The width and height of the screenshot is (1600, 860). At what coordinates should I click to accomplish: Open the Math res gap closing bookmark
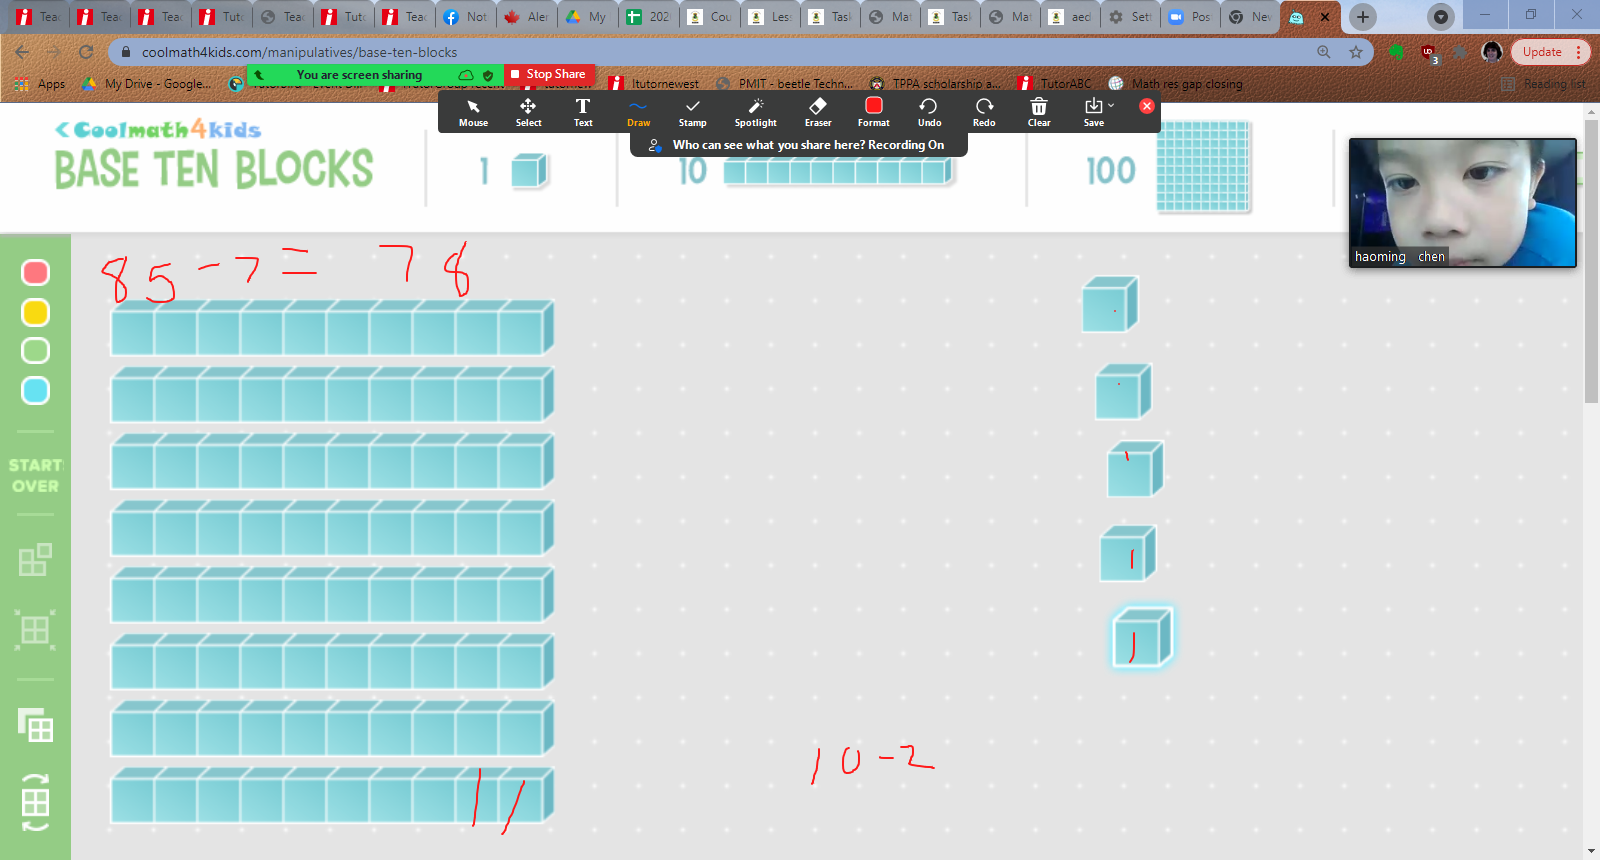(x=1175, y=84)
